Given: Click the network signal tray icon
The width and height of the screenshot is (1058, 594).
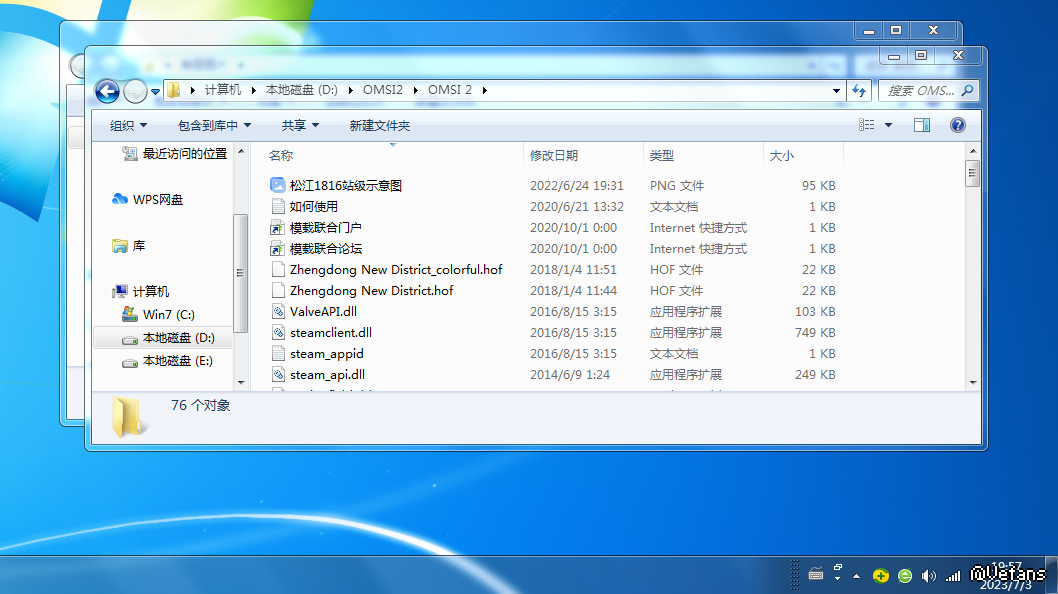Looking at the screenshot, I should pyautogui.click(x=953, y=576).
